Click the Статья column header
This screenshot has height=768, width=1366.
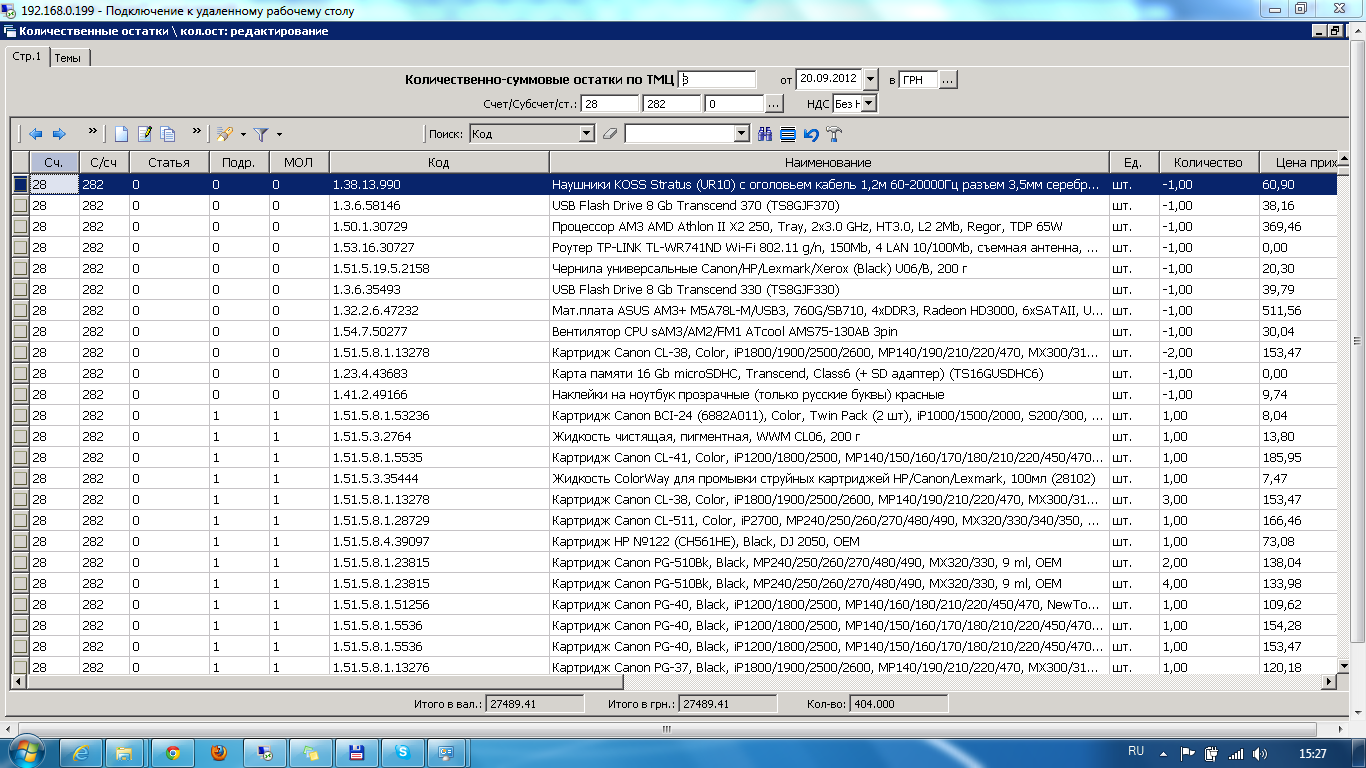pyautogui.click(x=169, y=162)
